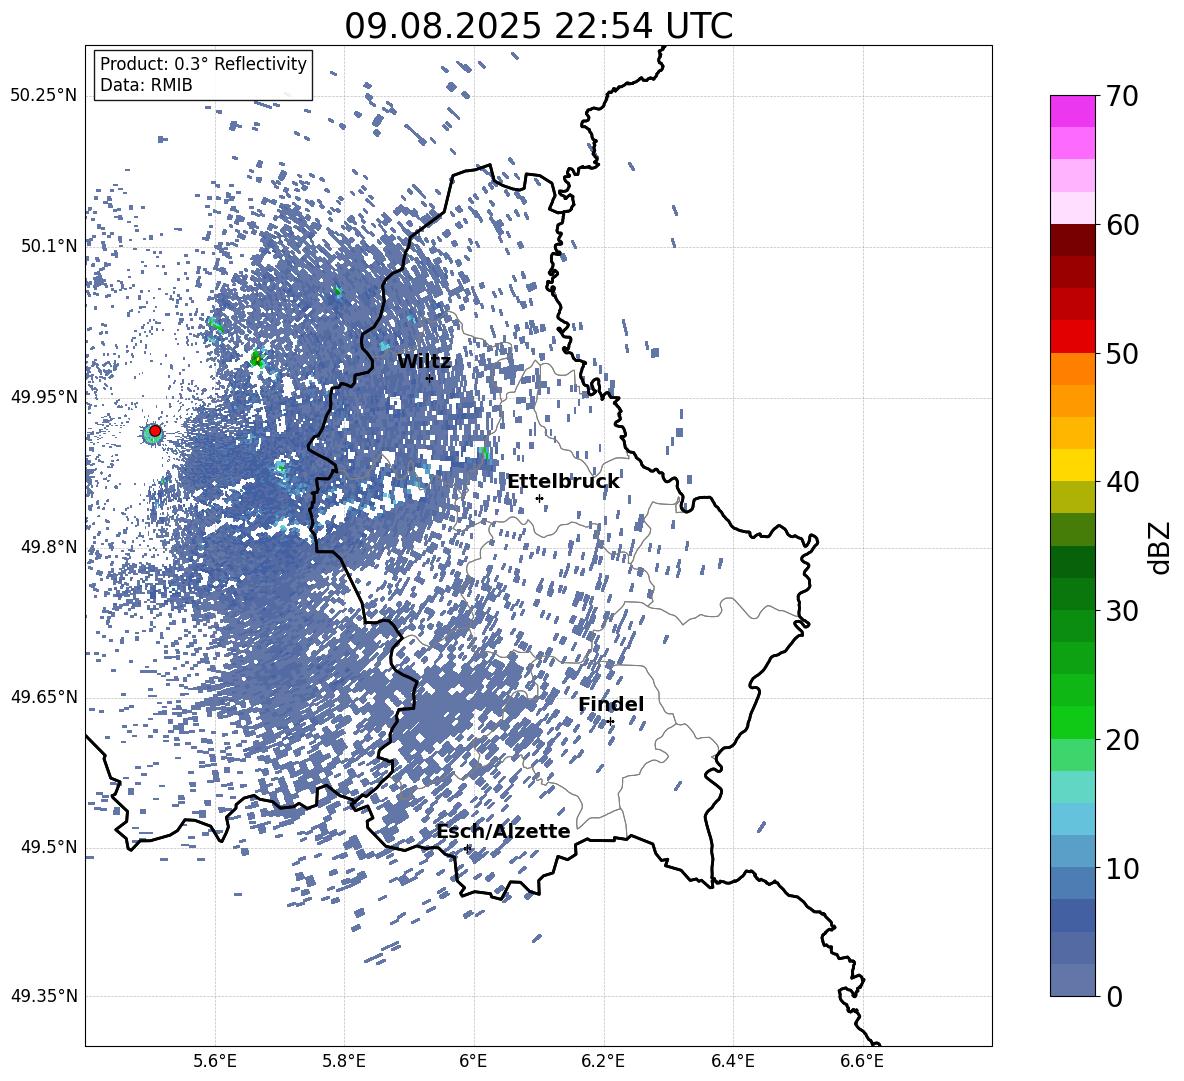
Task: Click the latitude label 49.35°N
Action: click(x=44, y=996)
